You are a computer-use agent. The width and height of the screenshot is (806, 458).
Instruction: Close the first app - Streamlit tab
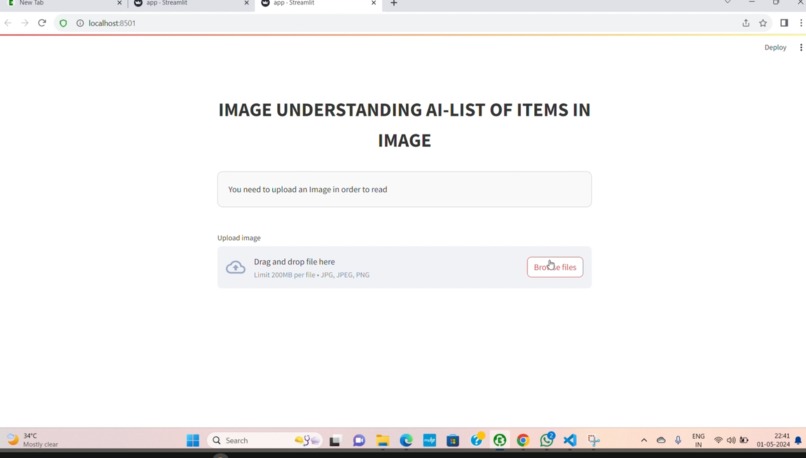(x=246, y=3)
